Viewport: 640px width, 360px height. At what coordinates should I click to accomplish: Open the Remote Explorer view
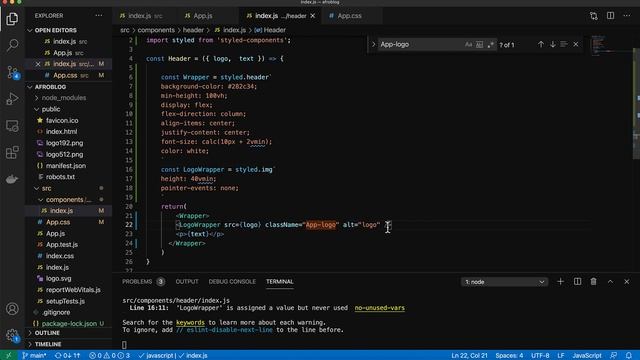coord(12,126)
